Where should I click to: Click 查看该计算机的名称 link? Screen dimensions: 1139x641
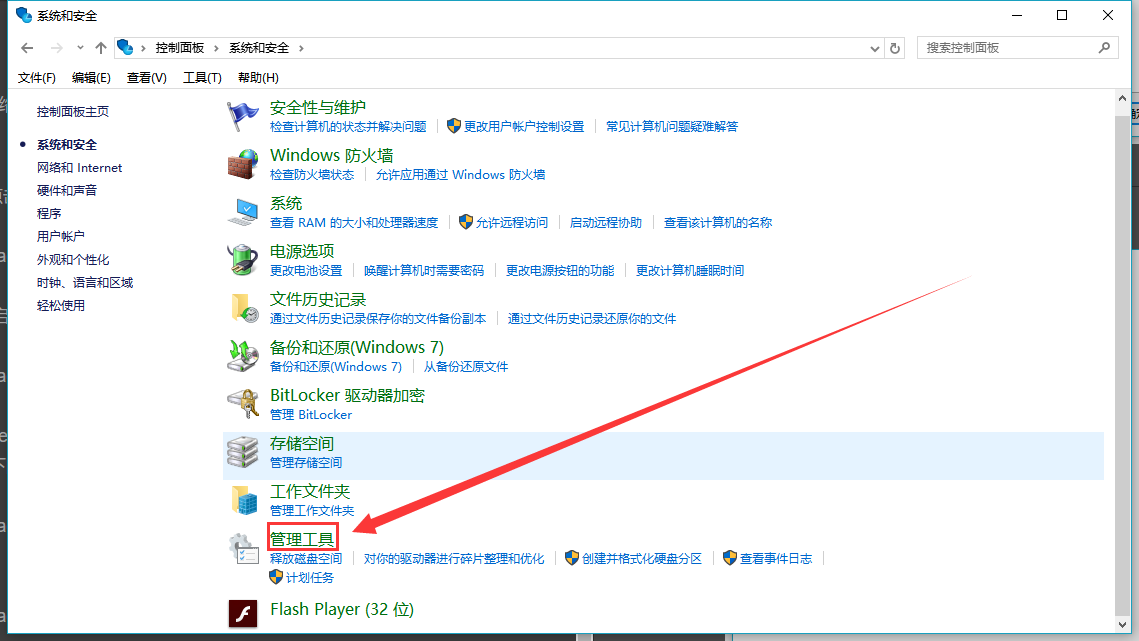point(718,223)
